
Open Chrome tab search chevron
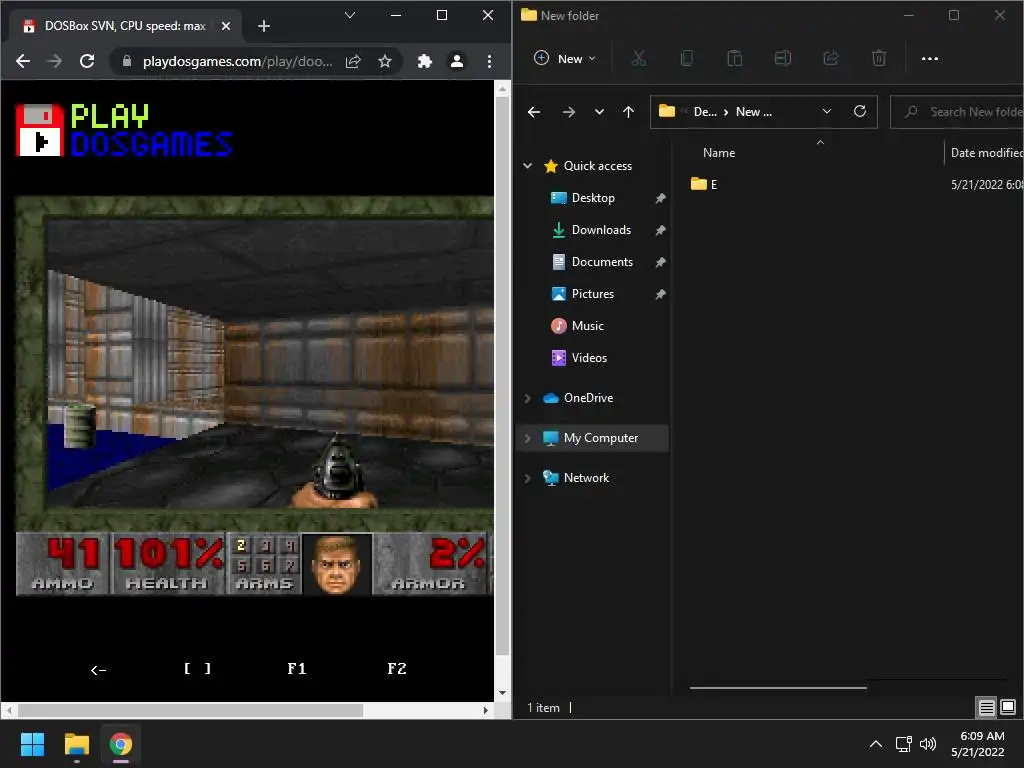(x=350, y=15)
